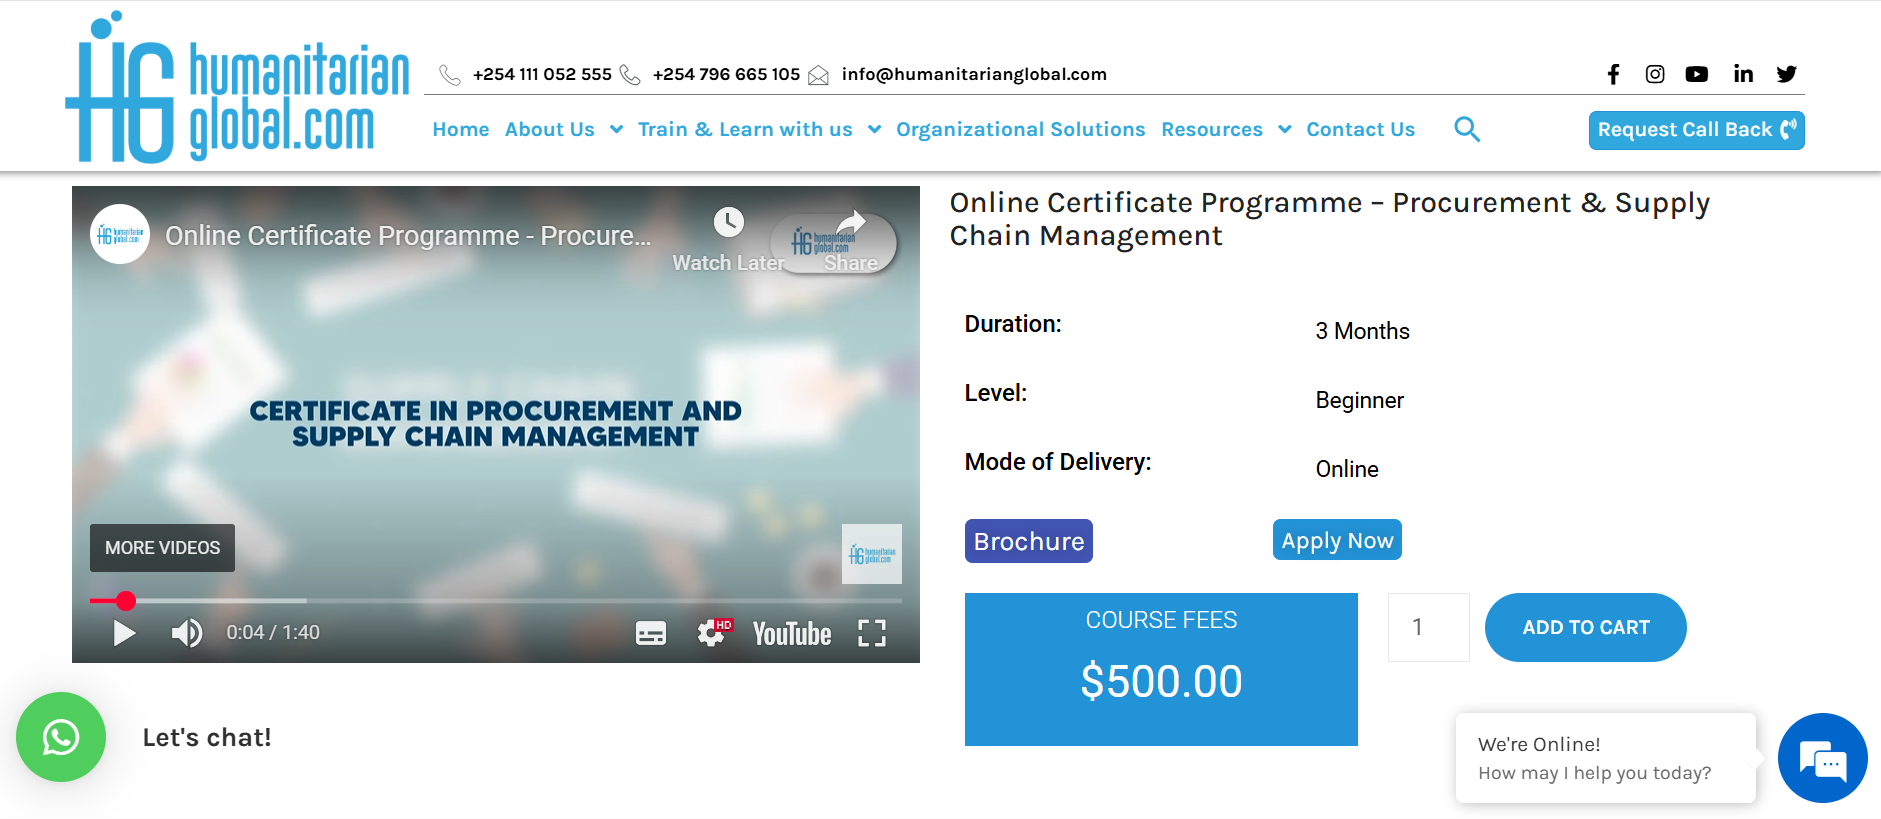Image resolution: width=1881 pixels, height=819 pixels.
Task: Click the Apply Now button
Action: [1337, 540]
